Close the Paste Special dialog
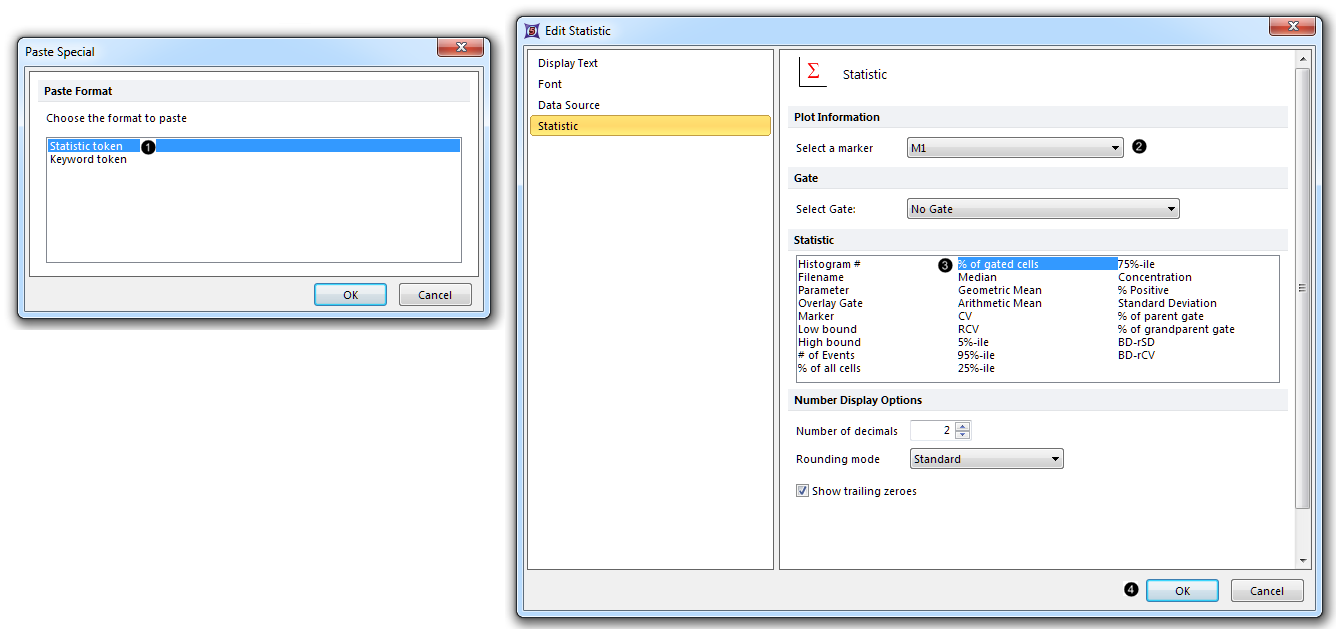 point(460,48)
